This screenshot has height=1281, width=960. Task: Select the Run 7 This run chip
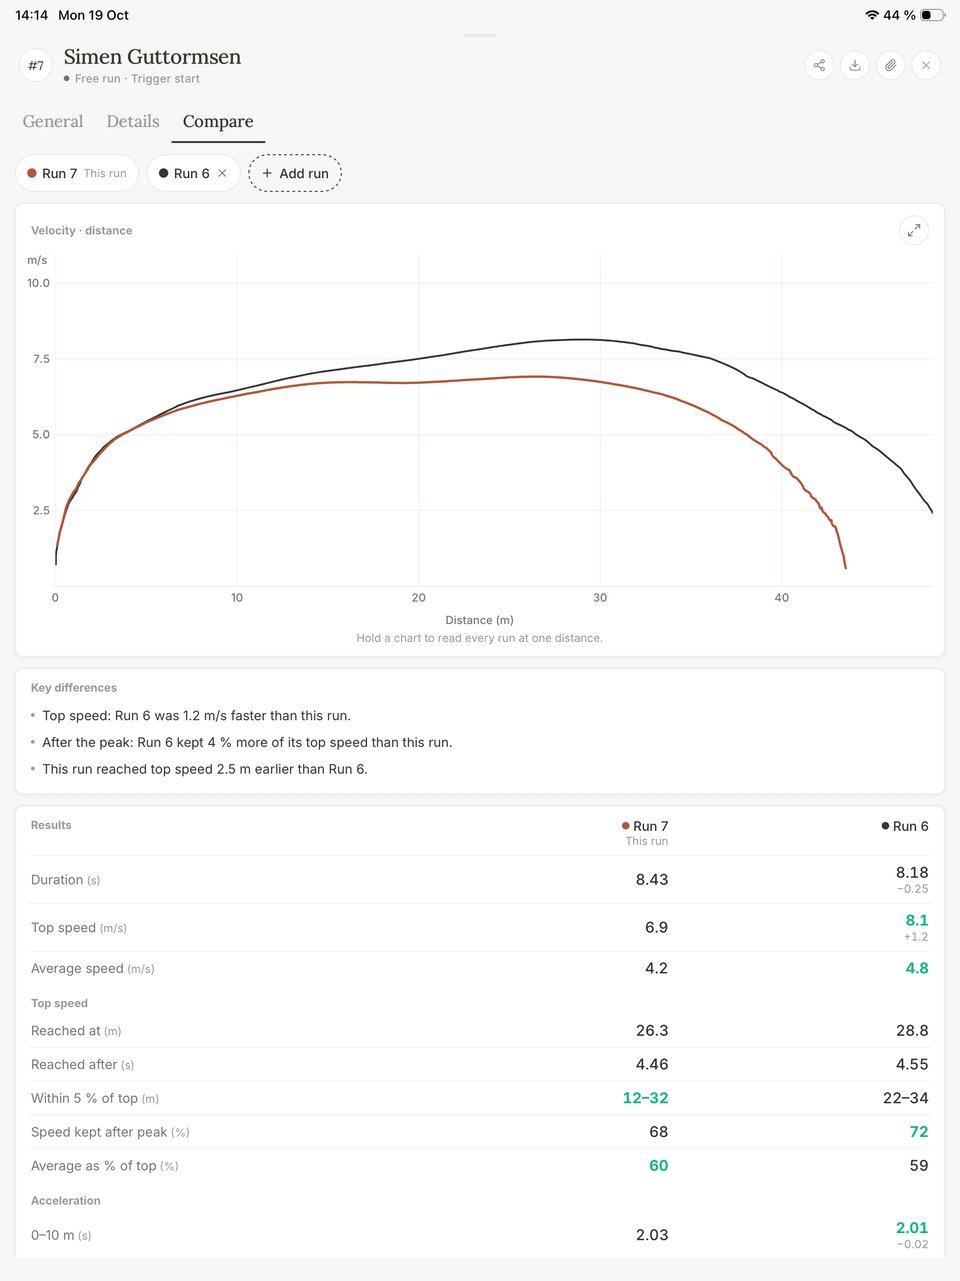77,173
